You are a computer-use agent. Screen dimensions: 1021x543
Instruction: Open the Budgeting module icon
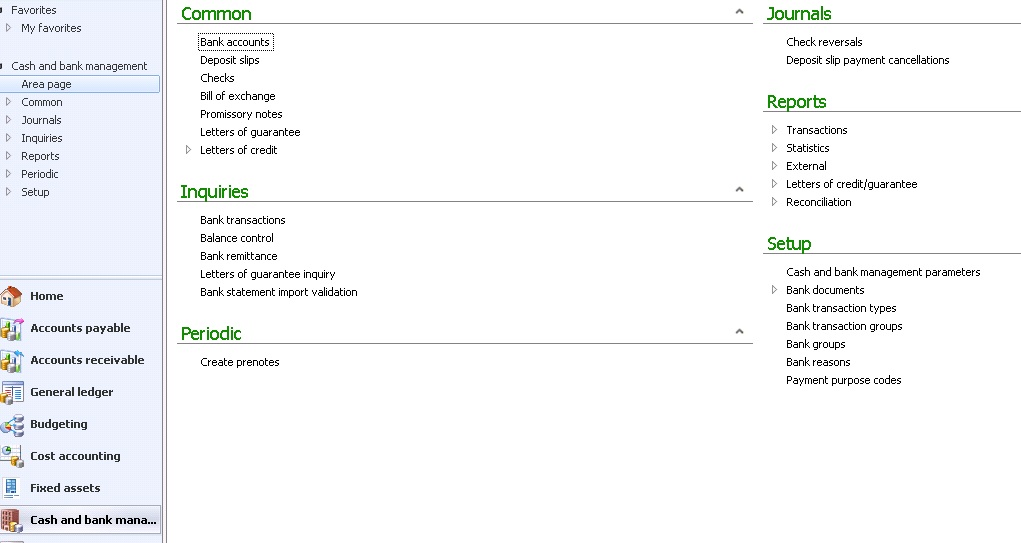[12, 424]
